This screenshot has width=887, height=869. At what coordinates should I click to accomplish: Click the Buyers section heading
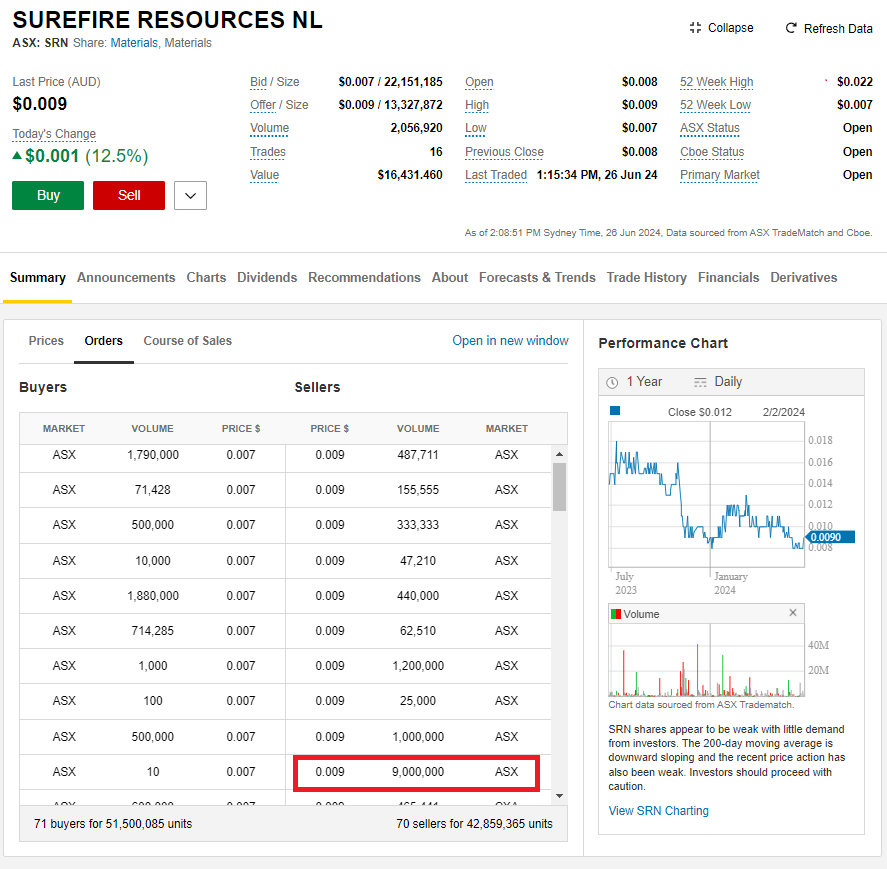[43, 387]
